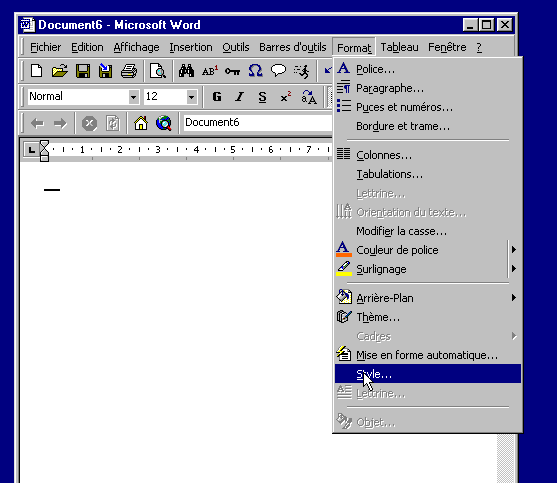Apply underline with S button
The image size is (557, 483).
tap(263, 97)
